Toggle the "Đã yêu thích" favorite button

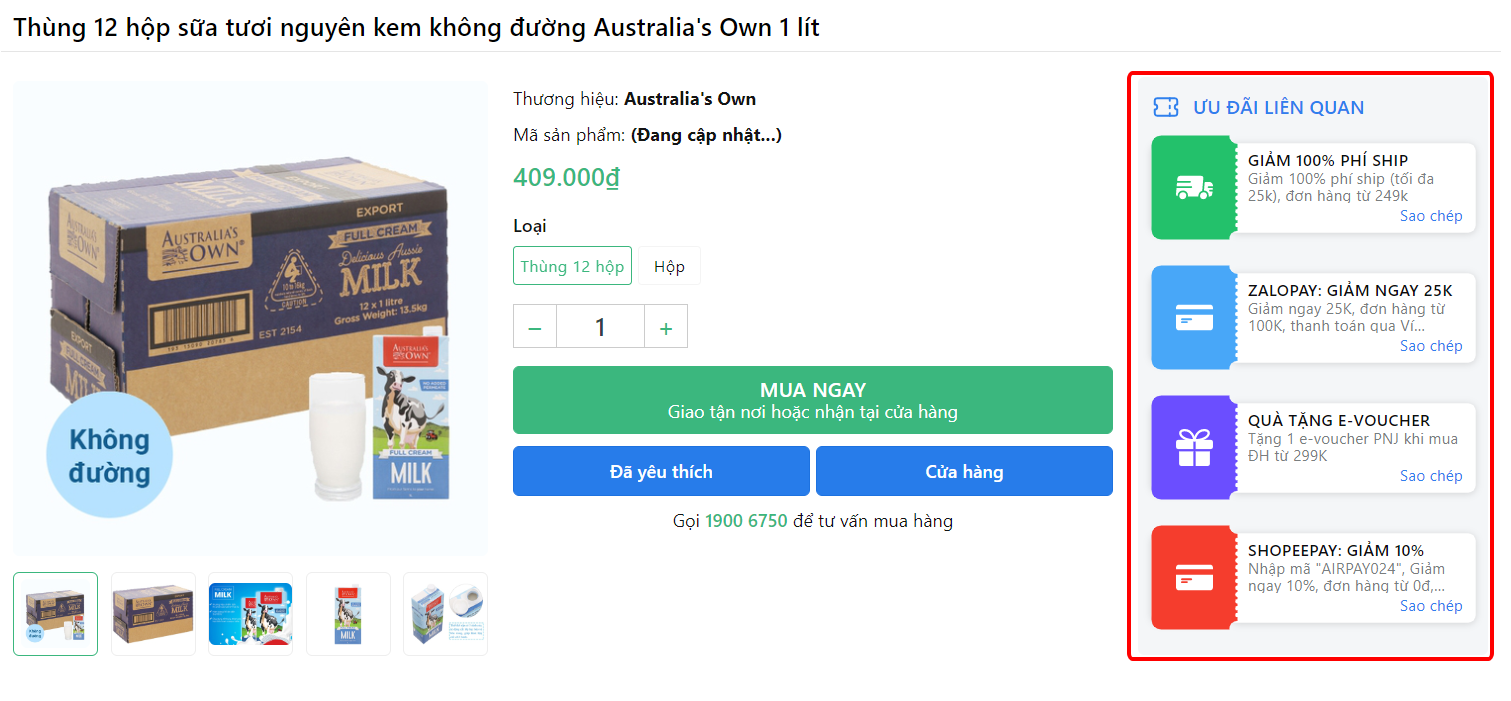pyautogui.click(x=661, y=471)
